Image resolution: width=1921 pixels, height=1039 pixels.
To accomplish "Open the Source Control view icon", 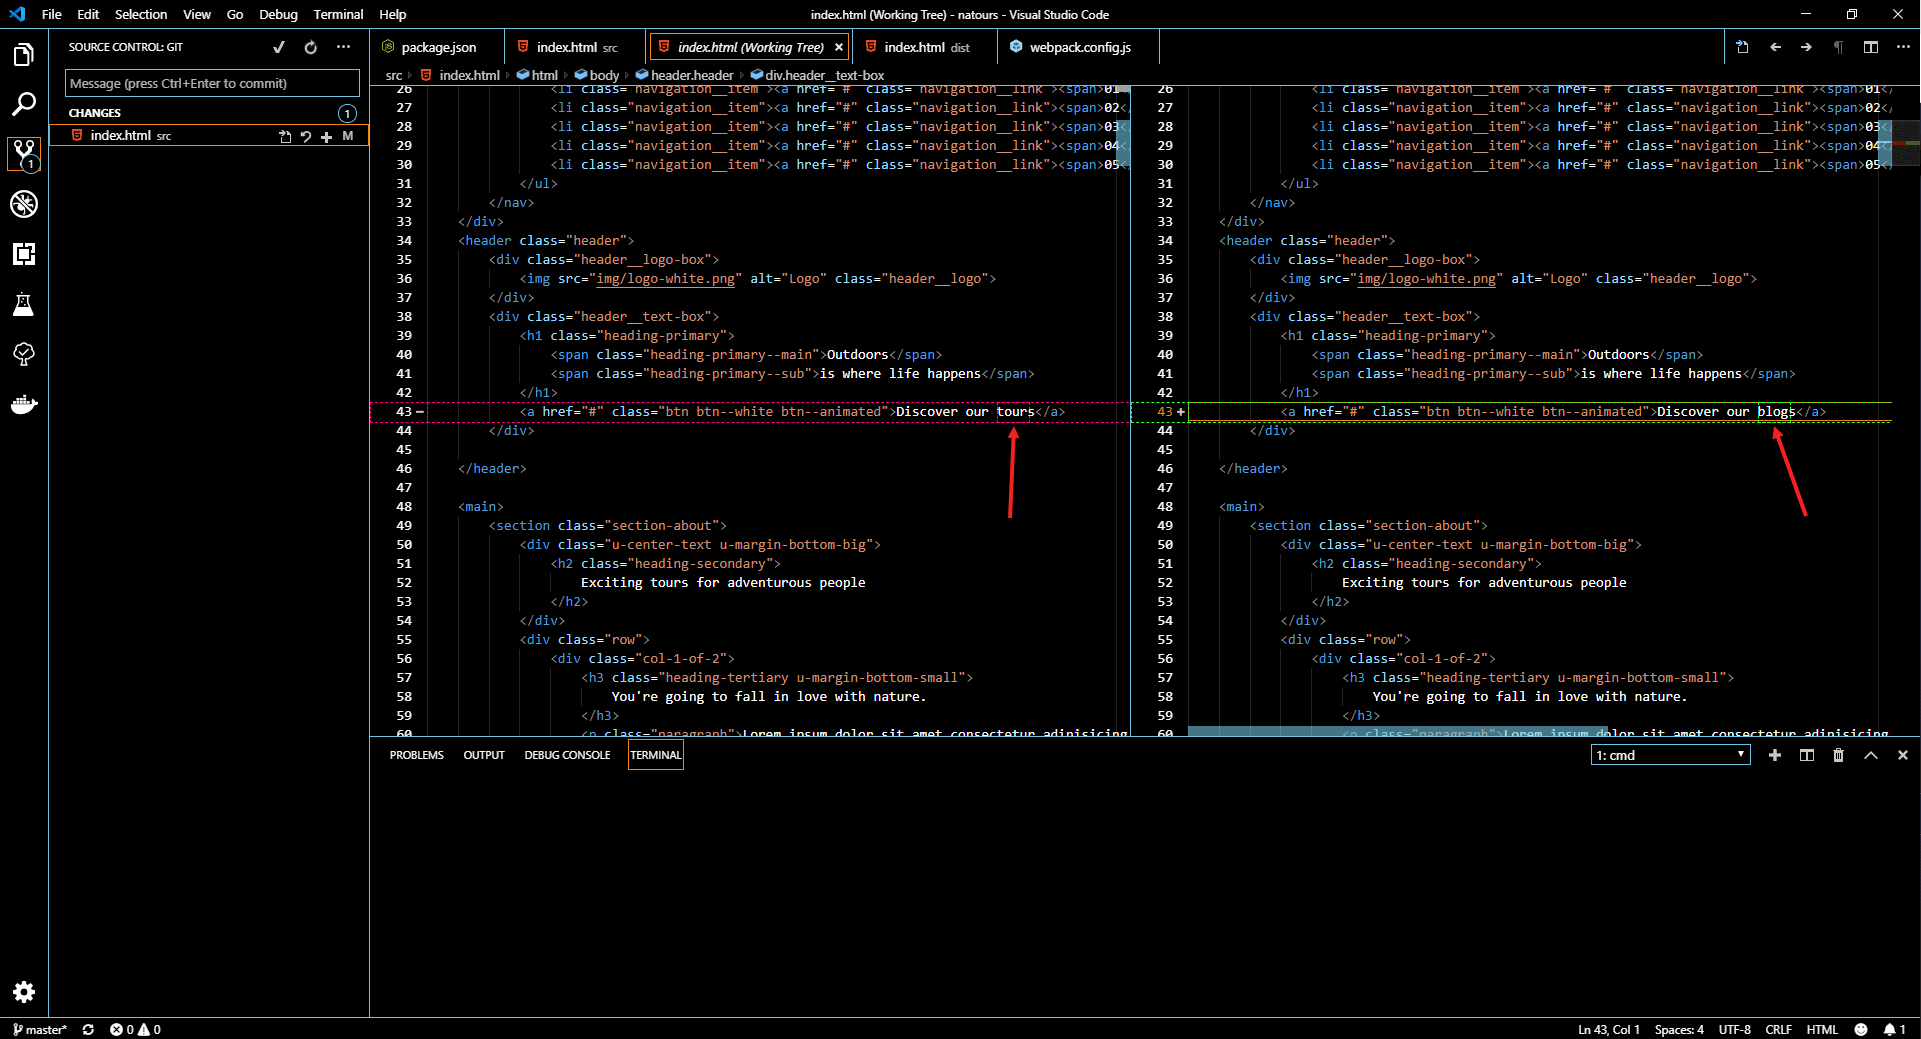I will pyautogui.click(x=24, y=154).
